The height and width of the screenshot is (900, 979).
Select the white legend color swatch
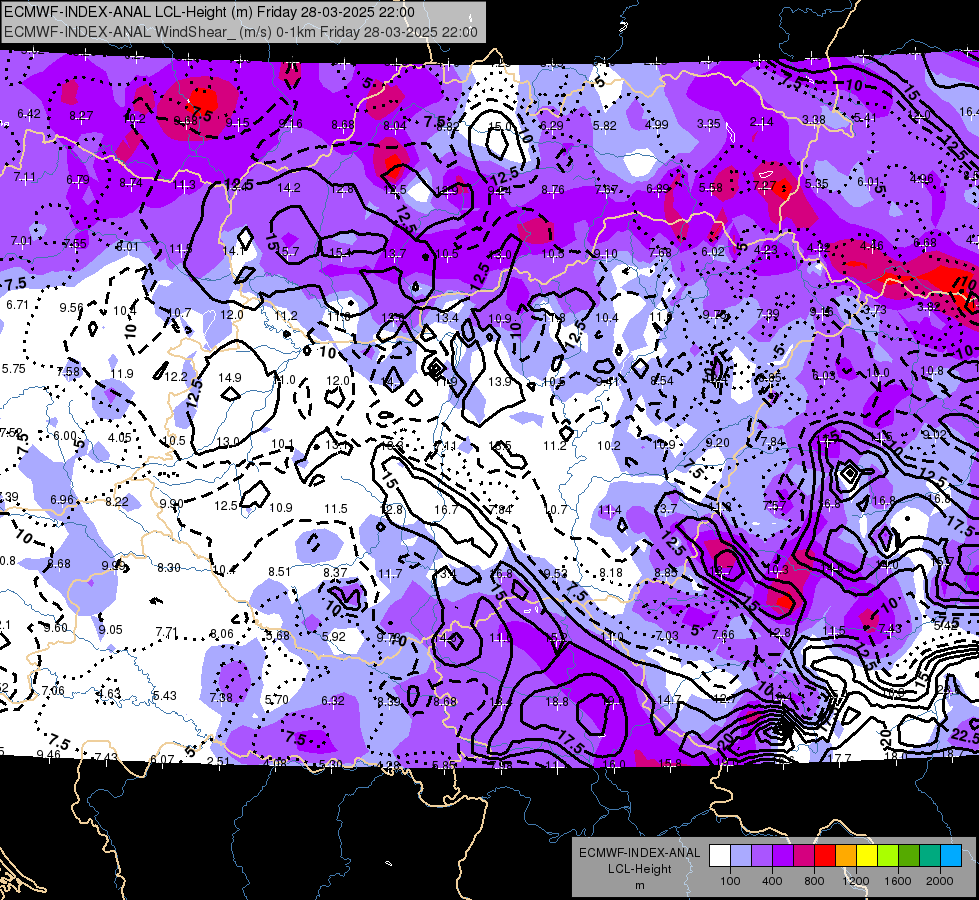point(720,856)
